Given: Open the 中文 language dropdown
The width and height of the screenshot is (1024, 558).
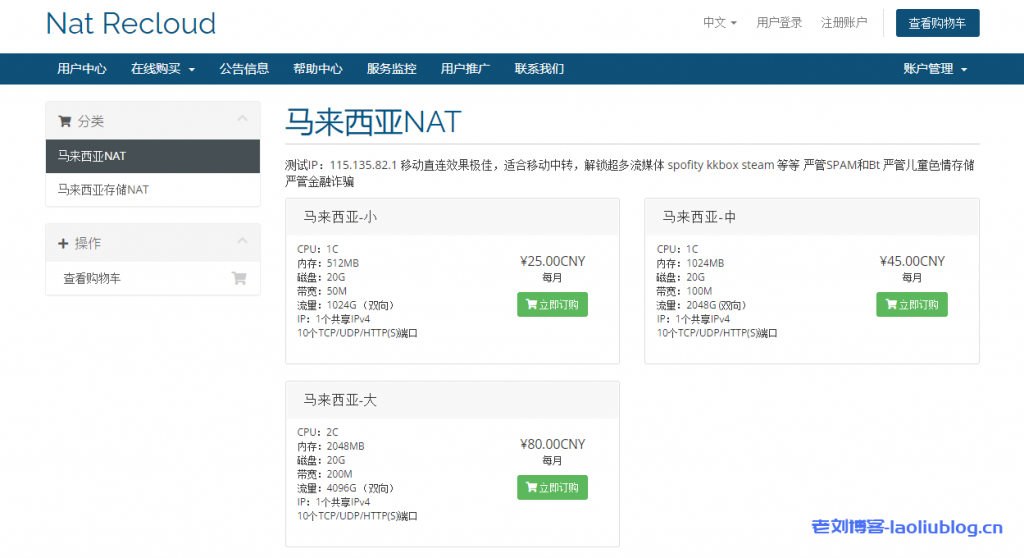Looking at the screenshot, I should [x=720, y=22].
